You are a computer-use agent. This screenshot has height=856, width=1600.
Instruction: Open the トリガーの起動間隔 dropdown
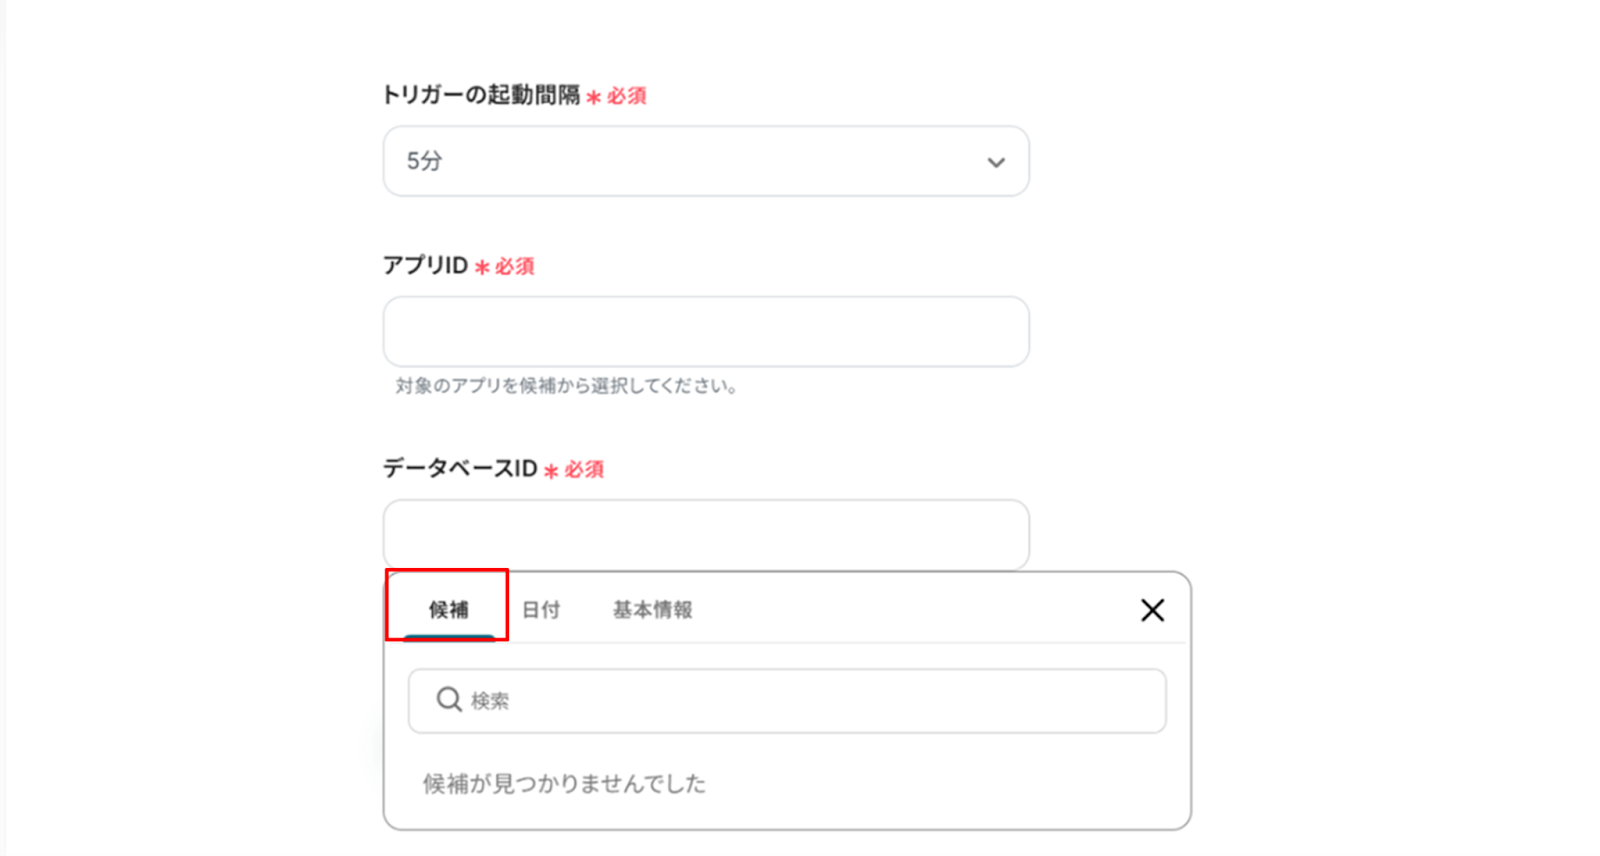[x=705, y=161]
